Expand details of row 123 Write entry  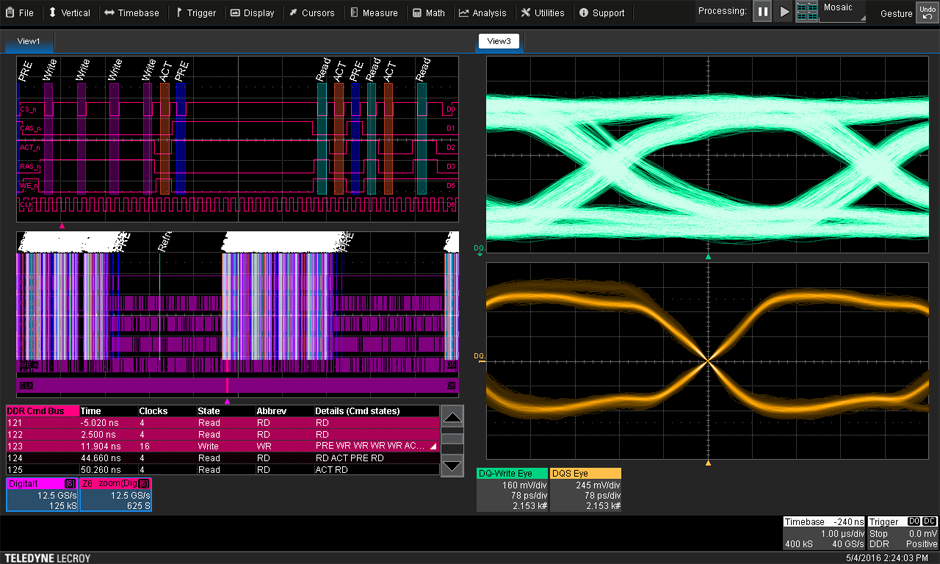pyautogui.click(x=433, y=445)
